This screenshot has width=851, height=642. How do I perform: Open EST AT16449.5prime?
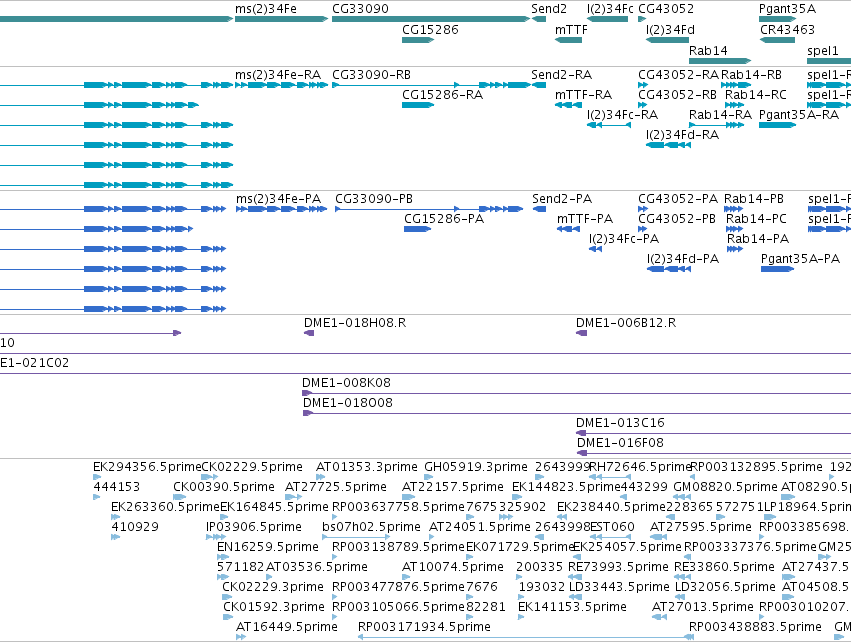287,627
